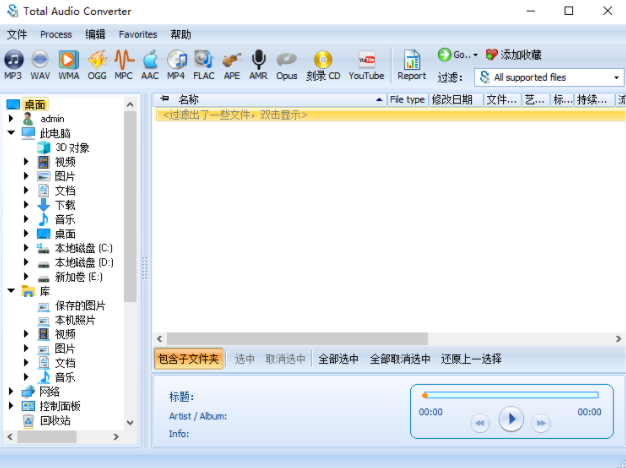Select the FLAC conversion icon
626x468 pixels.
click(204, 64)
